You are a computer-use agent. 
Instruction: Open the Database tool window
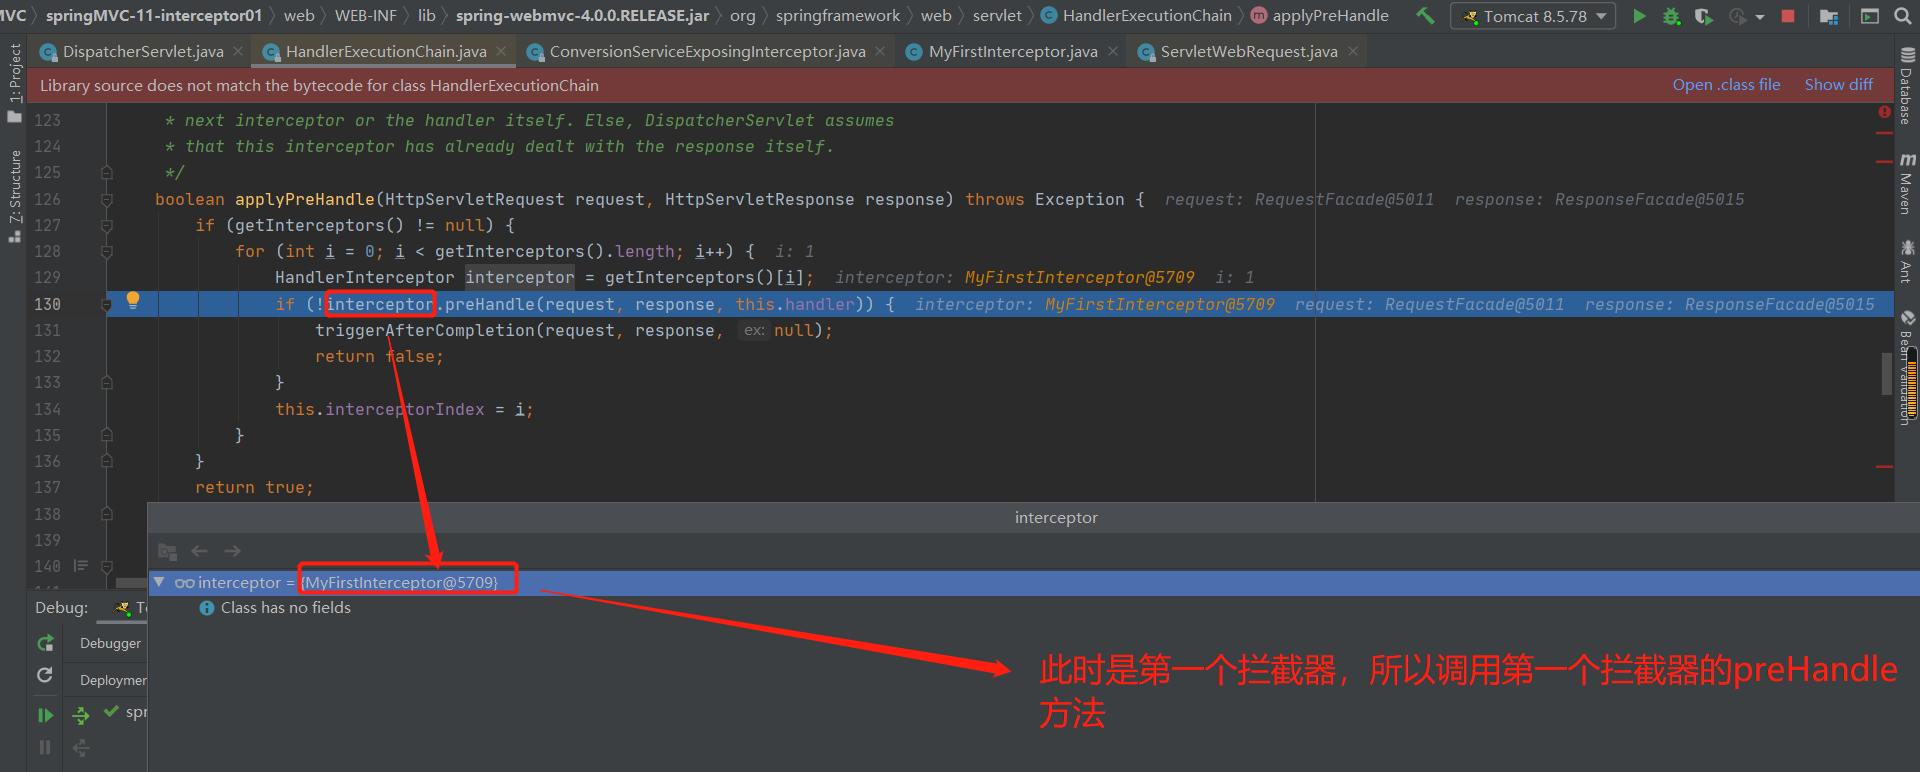click(1907, 86)
